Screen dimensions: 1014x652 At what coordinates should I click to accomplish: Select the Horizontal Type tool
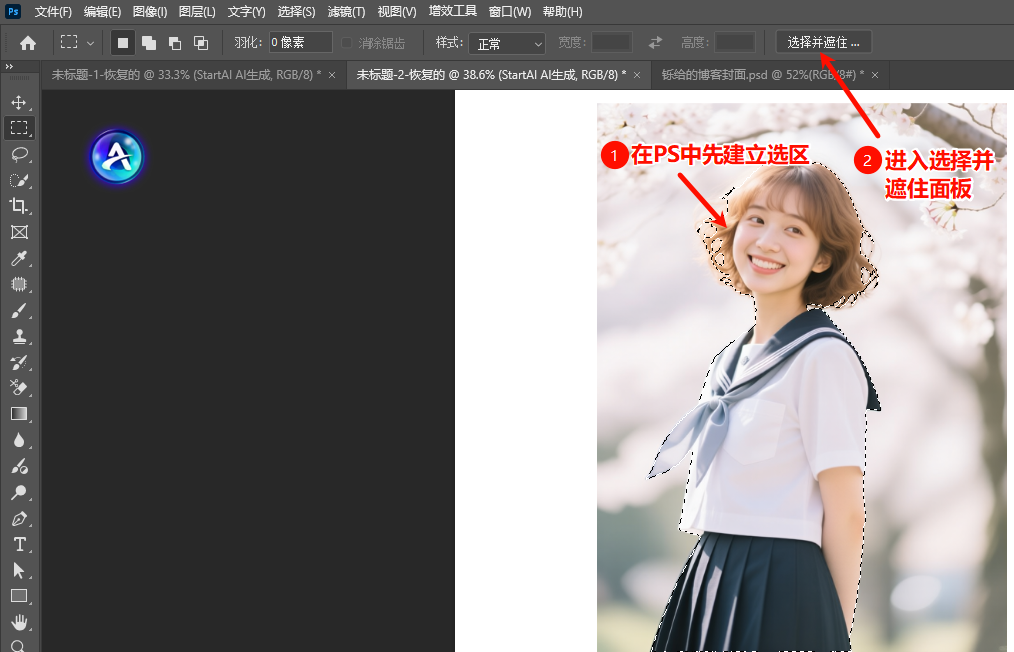[x=18, y=544]
